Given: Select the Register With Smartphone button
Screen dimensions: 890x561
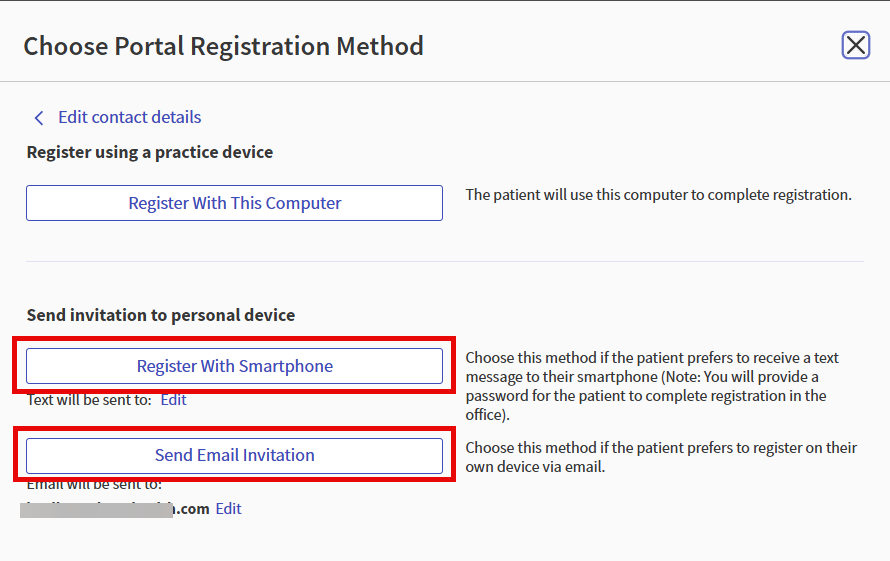Looking at the screenshot, I should [x=234, y=366].
